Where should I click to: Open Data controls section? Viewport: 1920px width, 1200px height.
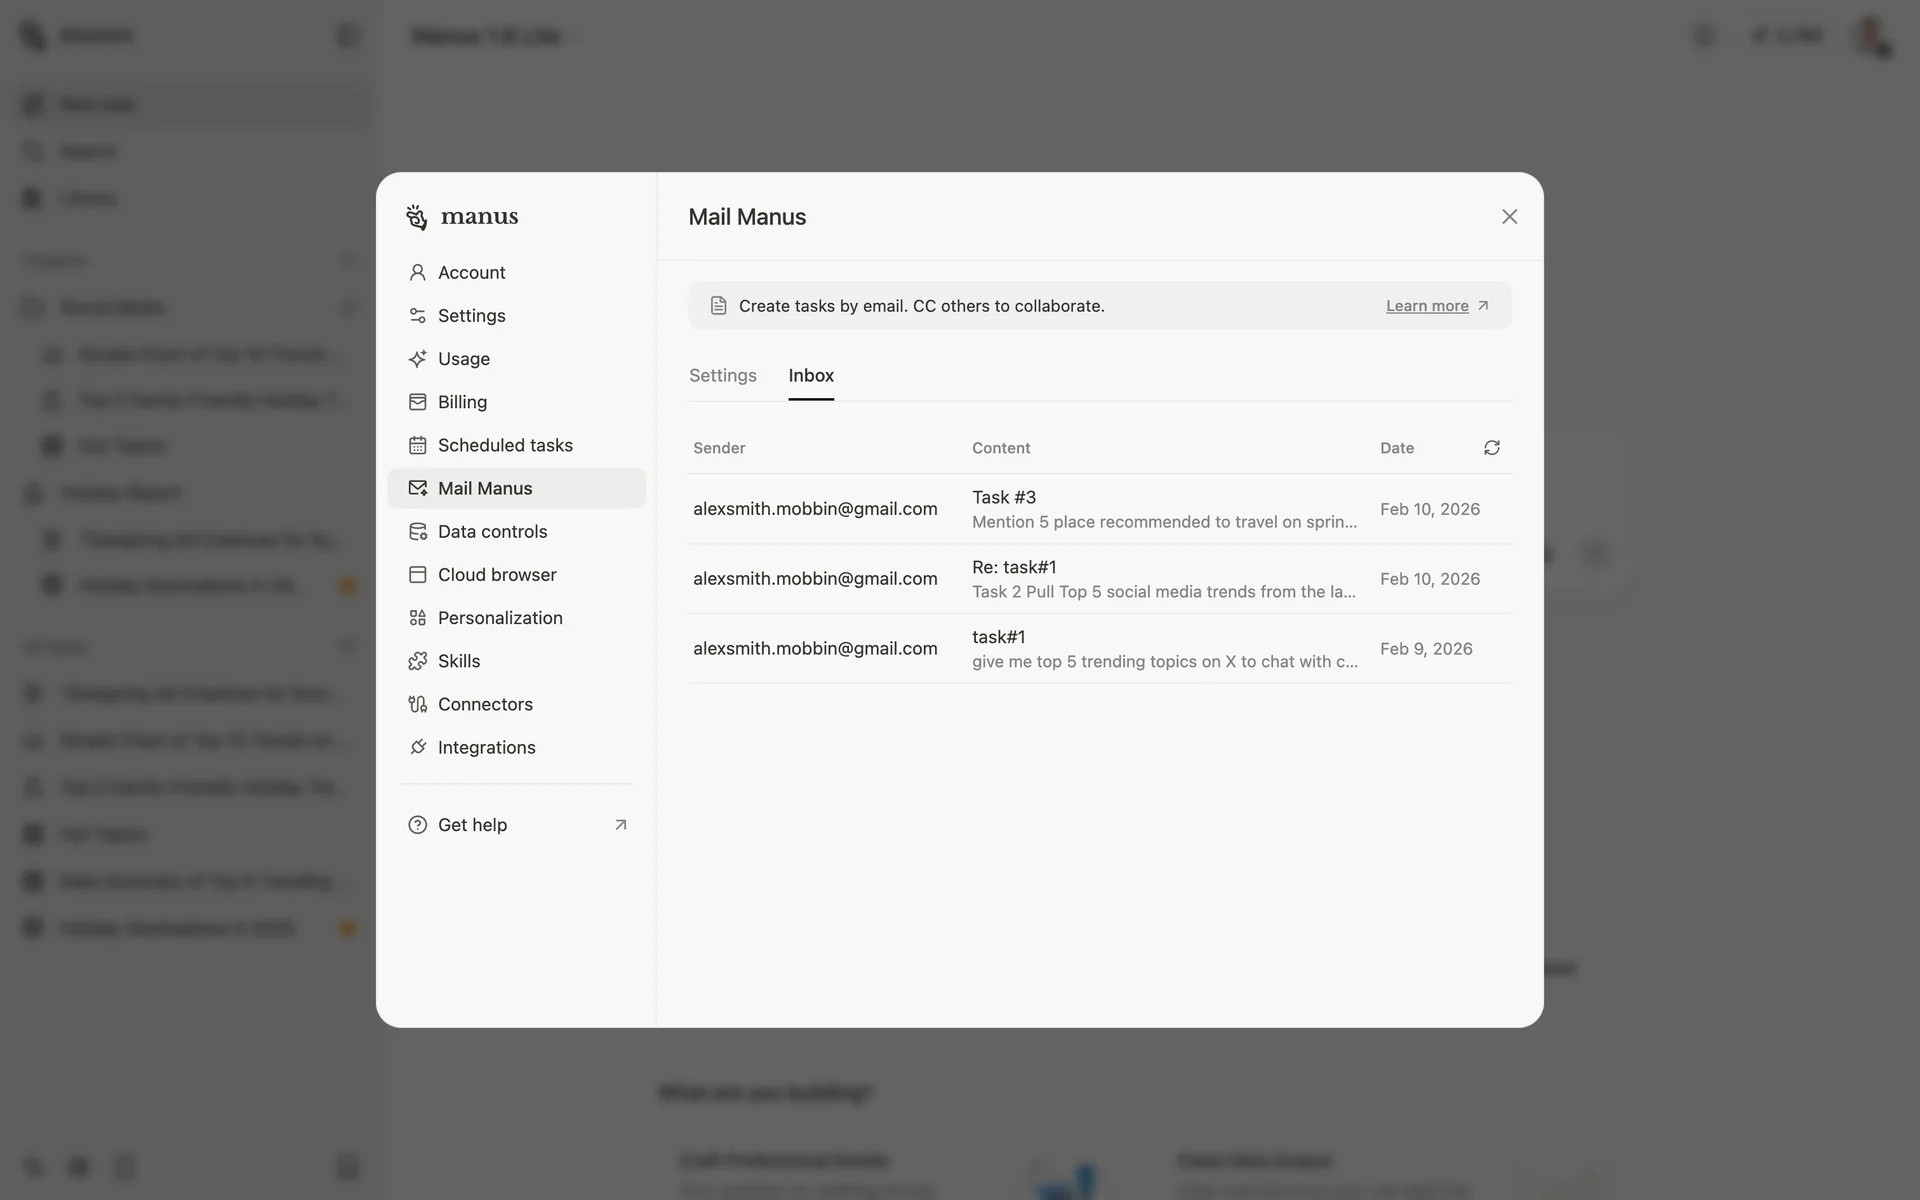pyautogui.click(x=492, y=532)
